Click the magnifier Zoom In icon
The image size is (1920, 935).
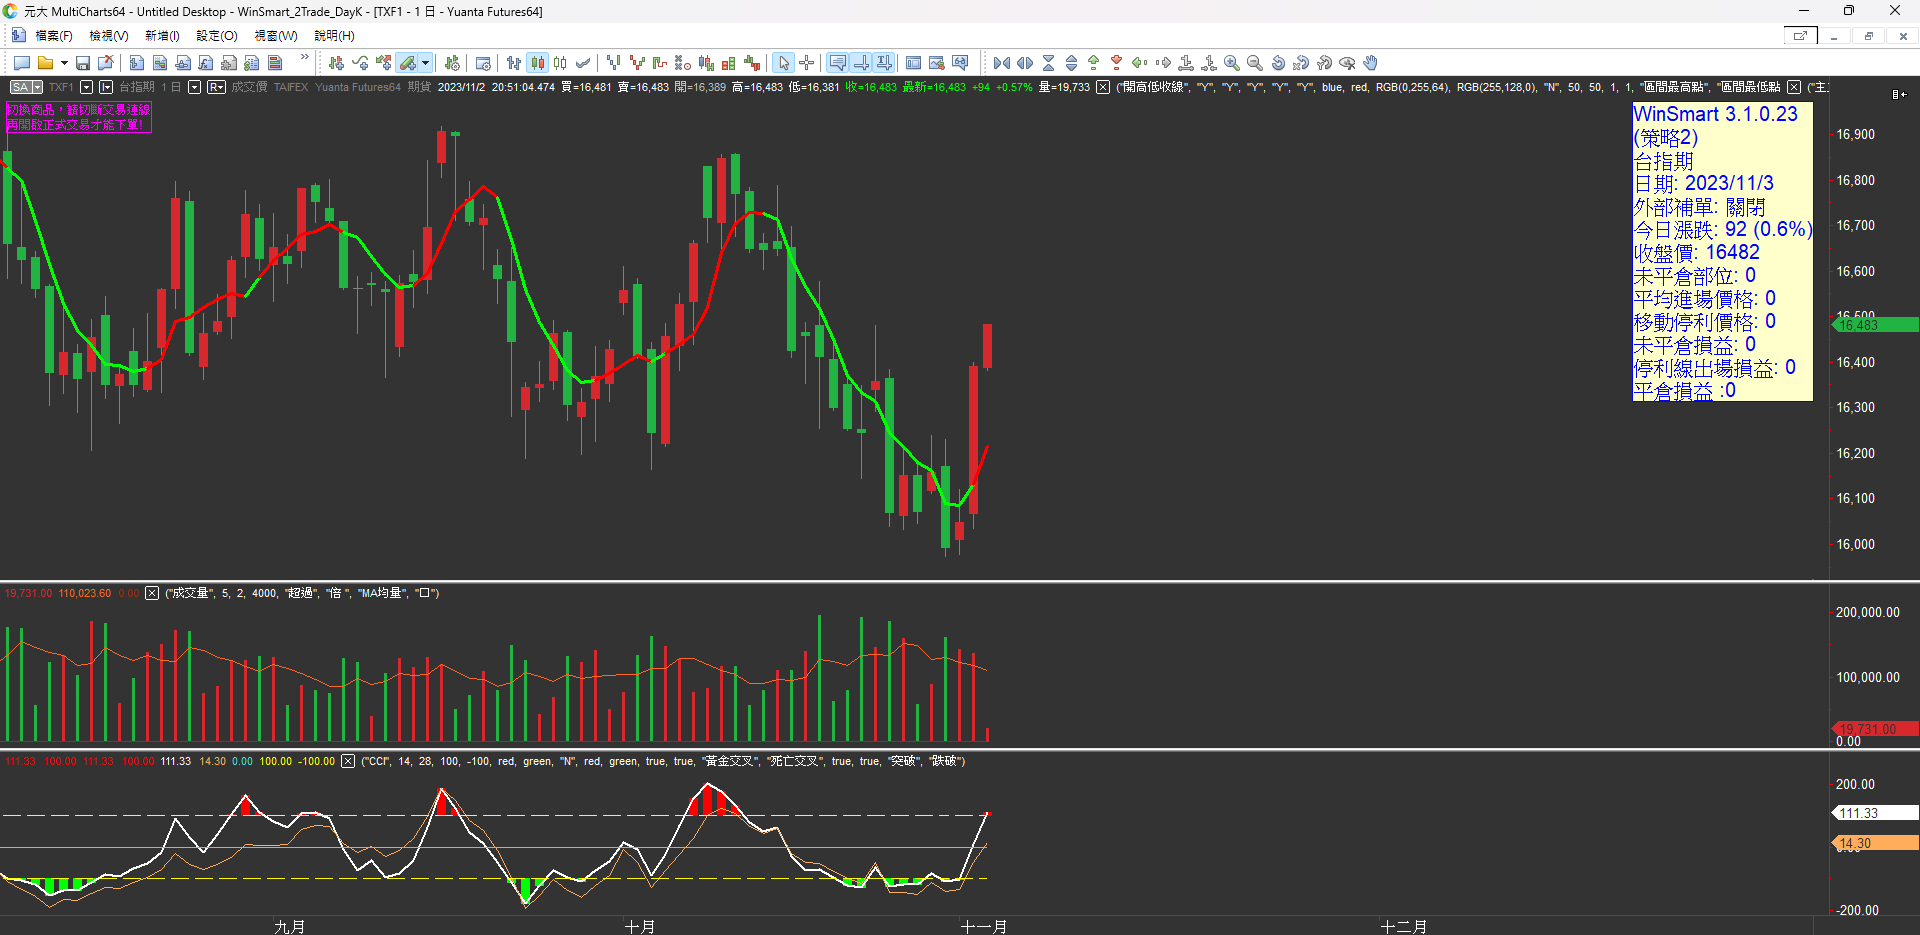tap(1232, 63)
